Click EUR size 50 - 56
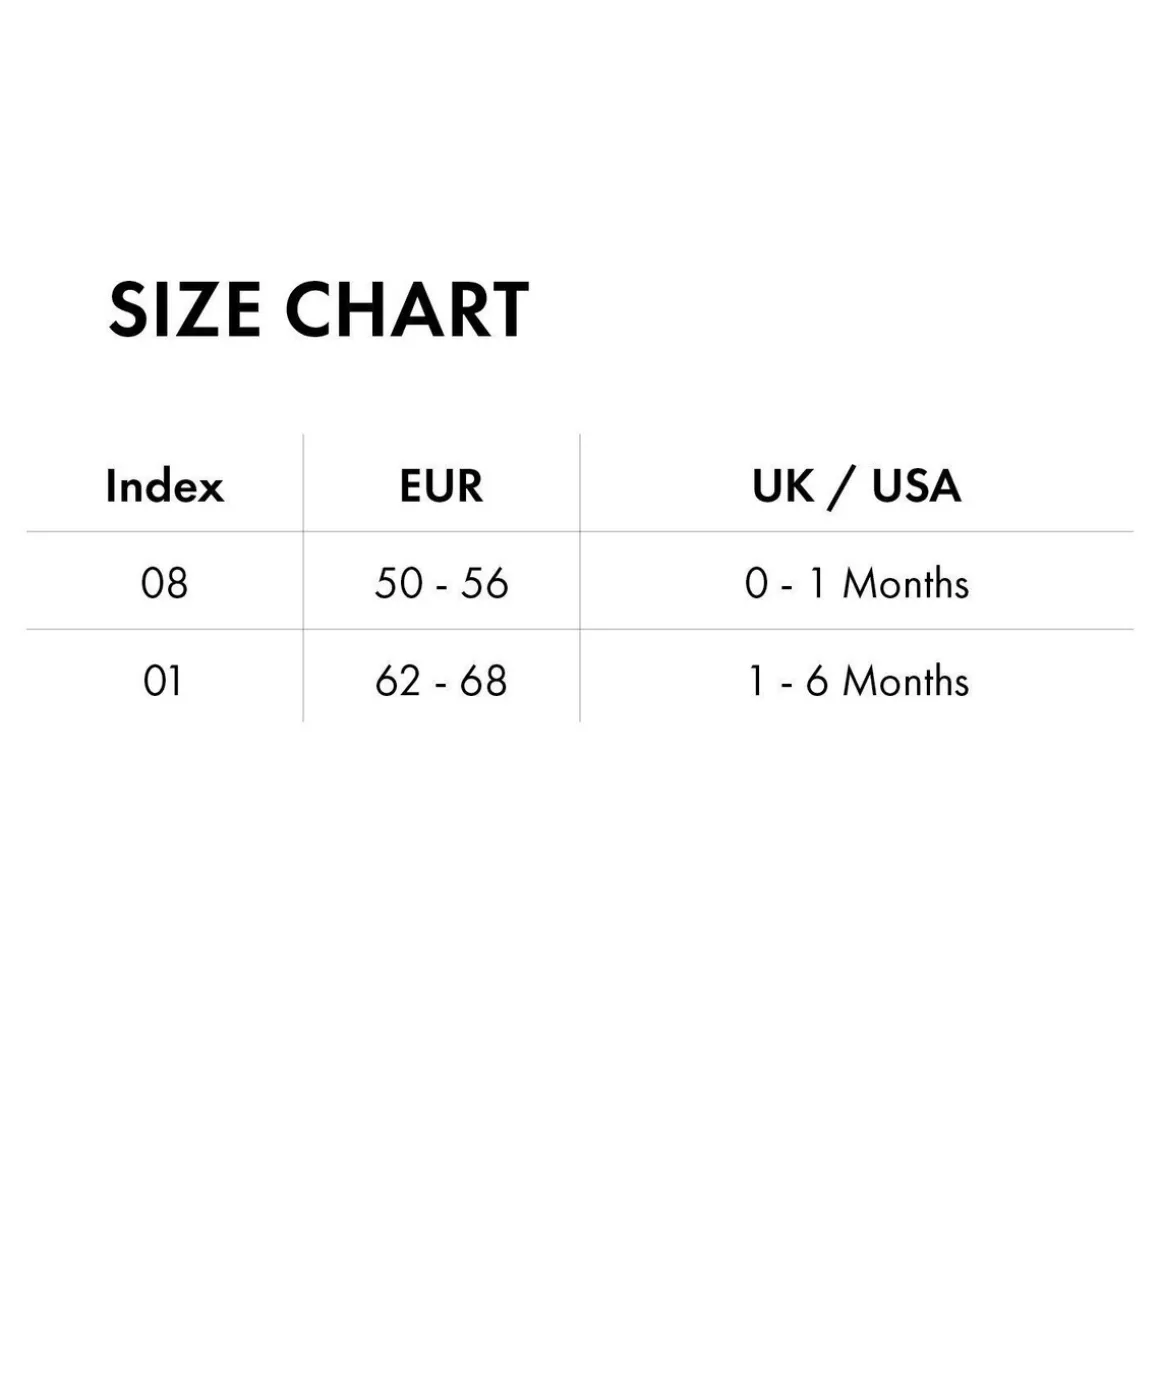1160x1392 pixels. [441, 583]
